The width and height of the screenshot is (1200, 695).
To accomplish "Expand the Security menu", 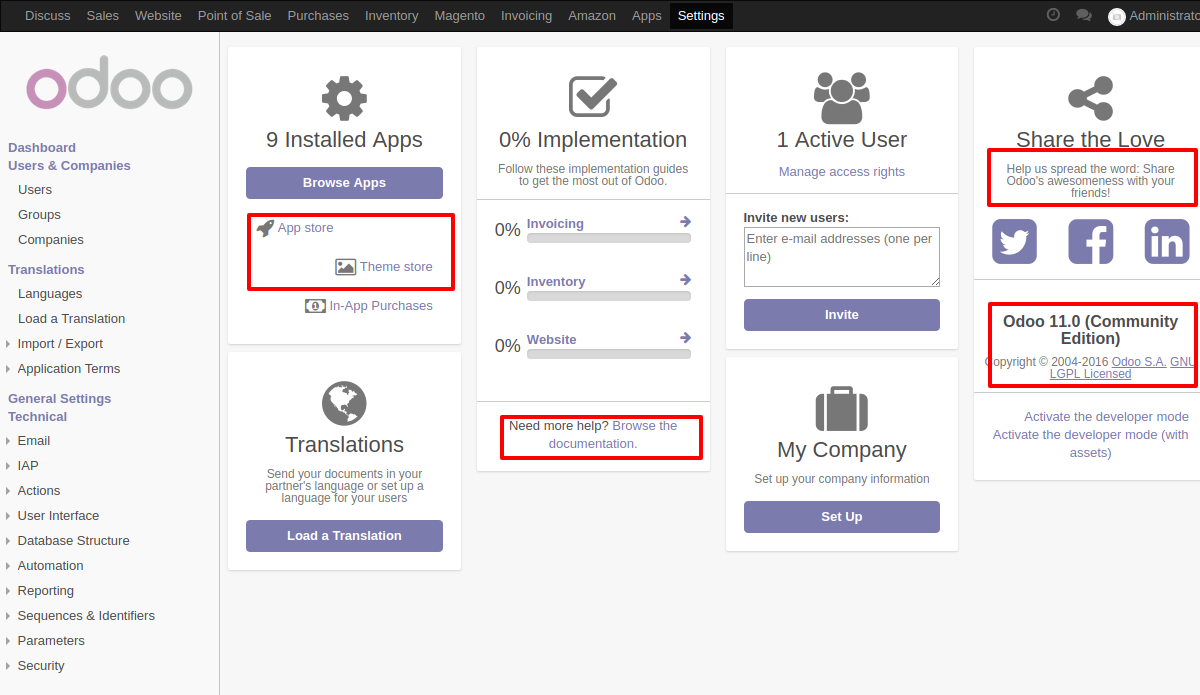I will (41, 666).
